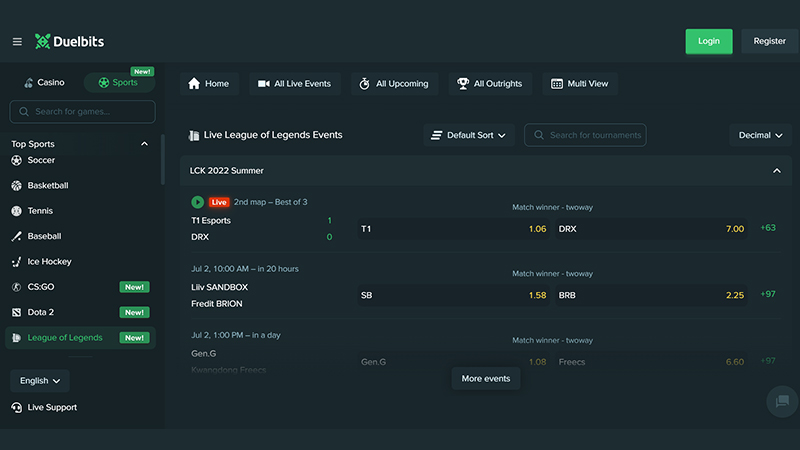
Task: Click the house icon in Home tab
Action: click(x=194, y=84)
